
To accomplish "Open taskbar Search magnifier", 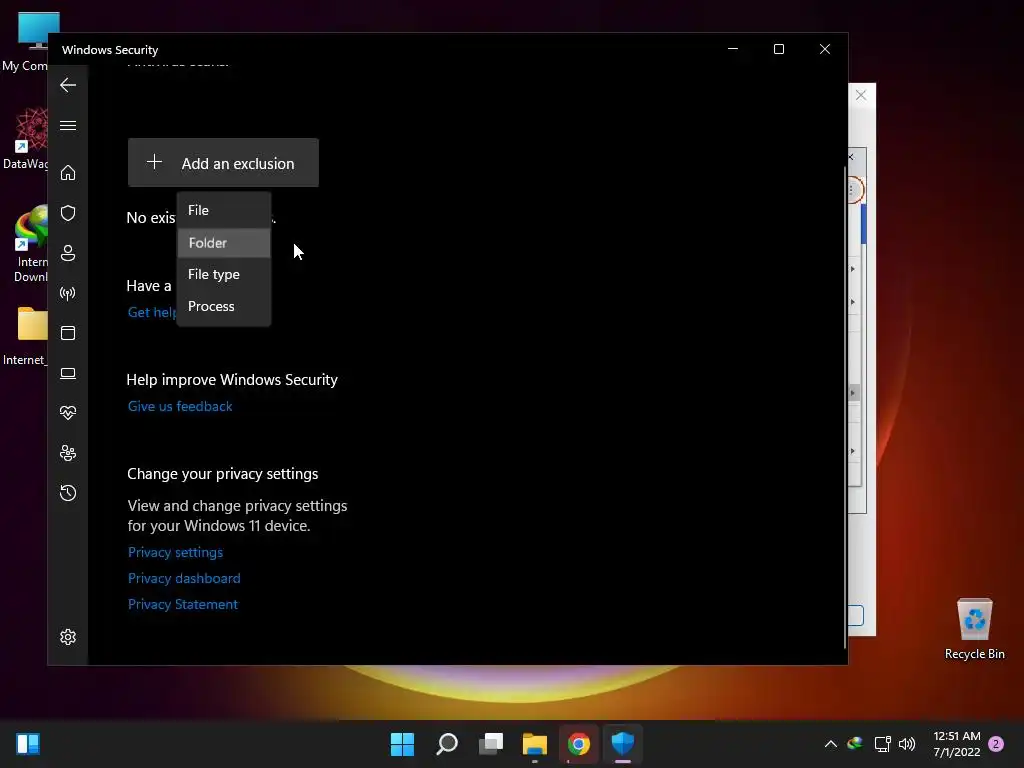I will tap(447, 744).
